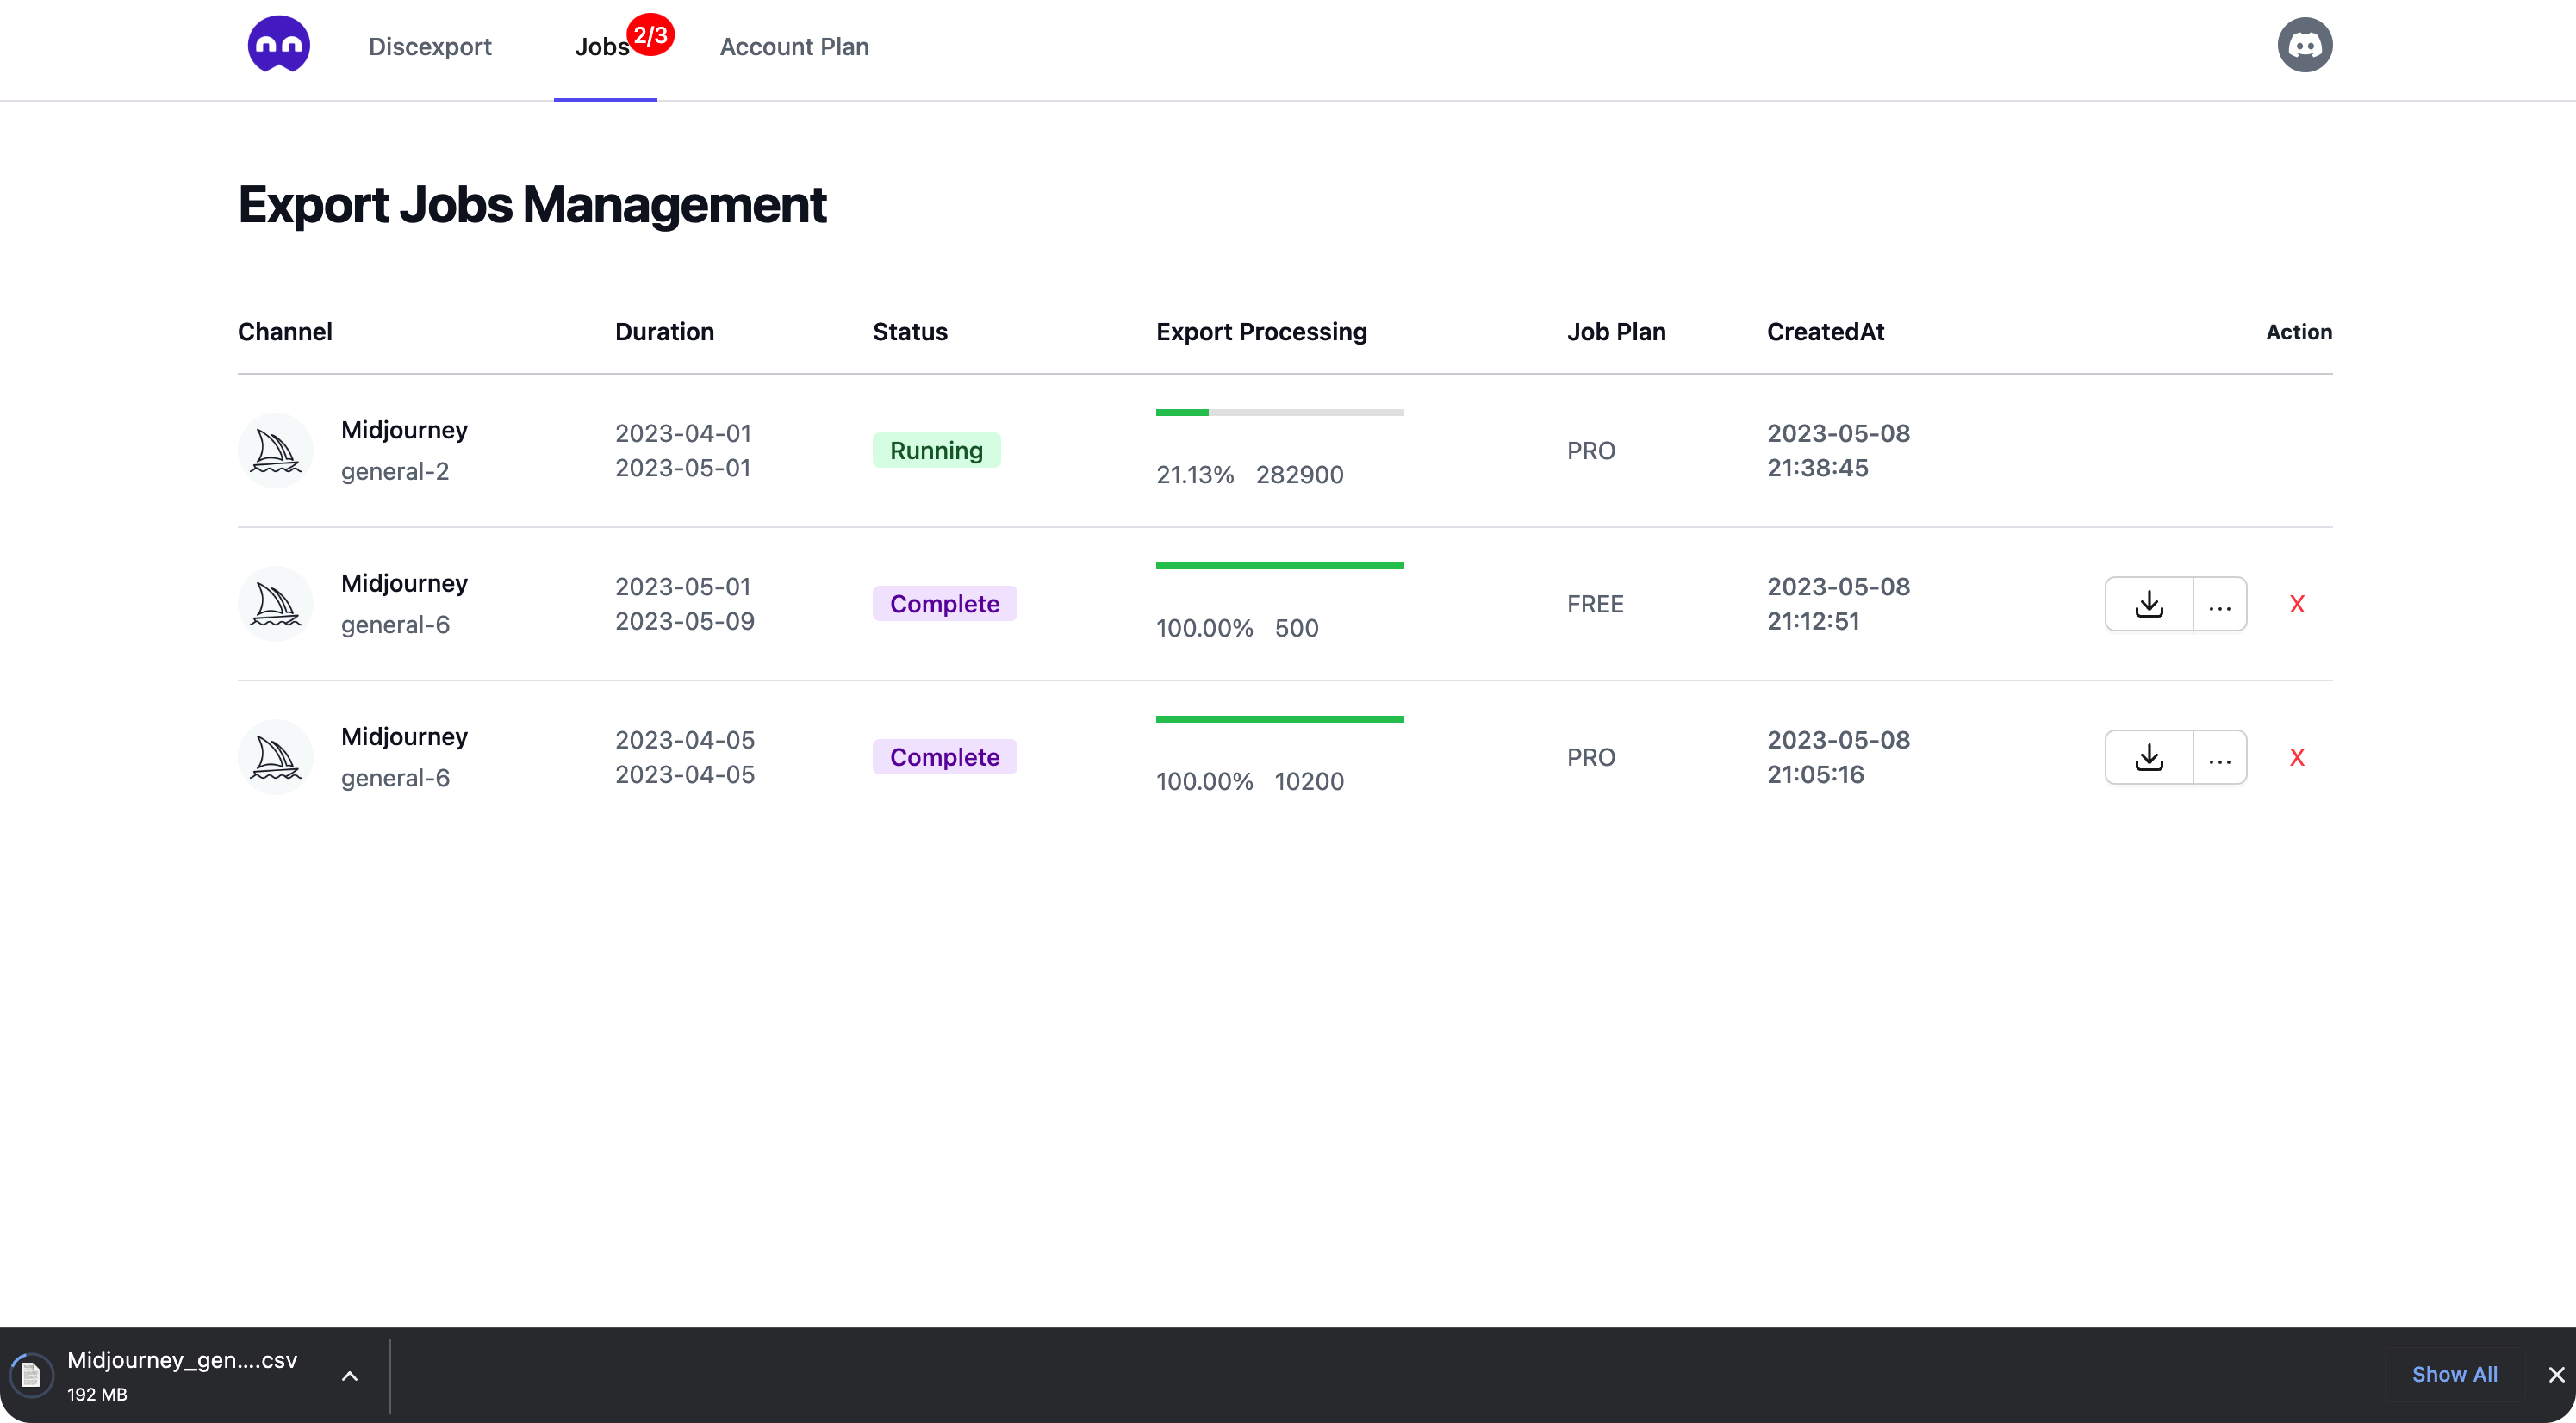
Task: Download the 10200-message general-6 export
Action: (2149, 757)
